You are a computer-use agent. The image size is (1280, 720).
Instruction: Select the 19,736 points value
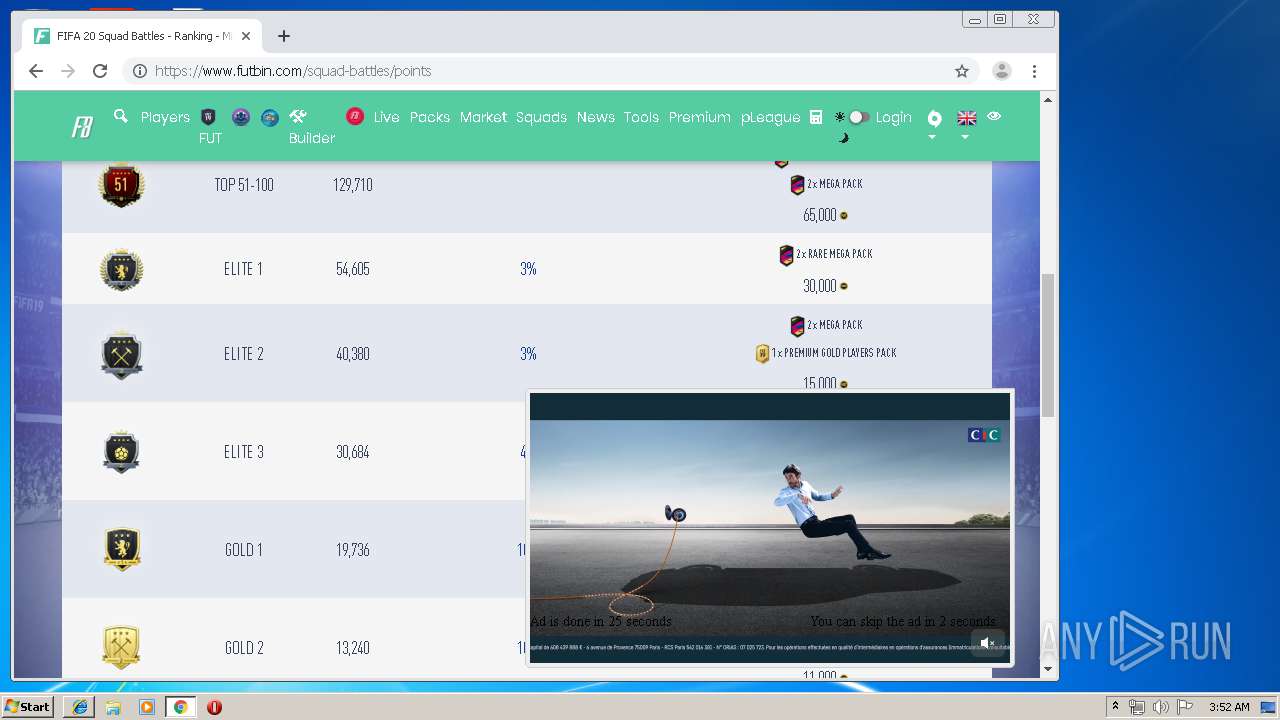pos(353,550)
